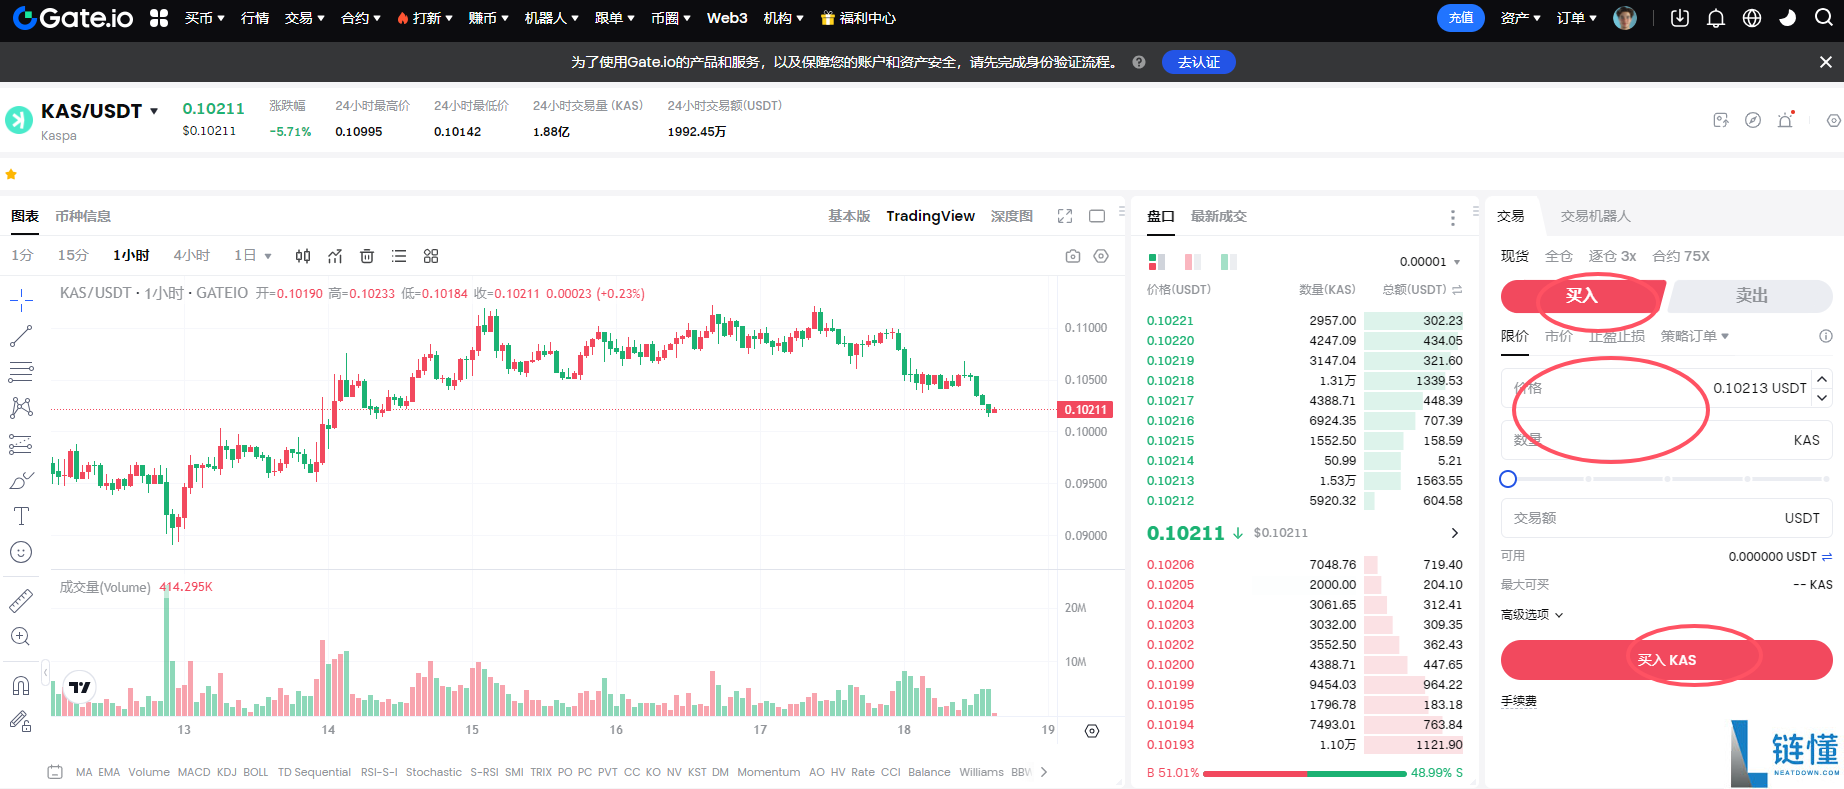
Task: Click the order amount percentage slider handle
Action: [1508, 479]
